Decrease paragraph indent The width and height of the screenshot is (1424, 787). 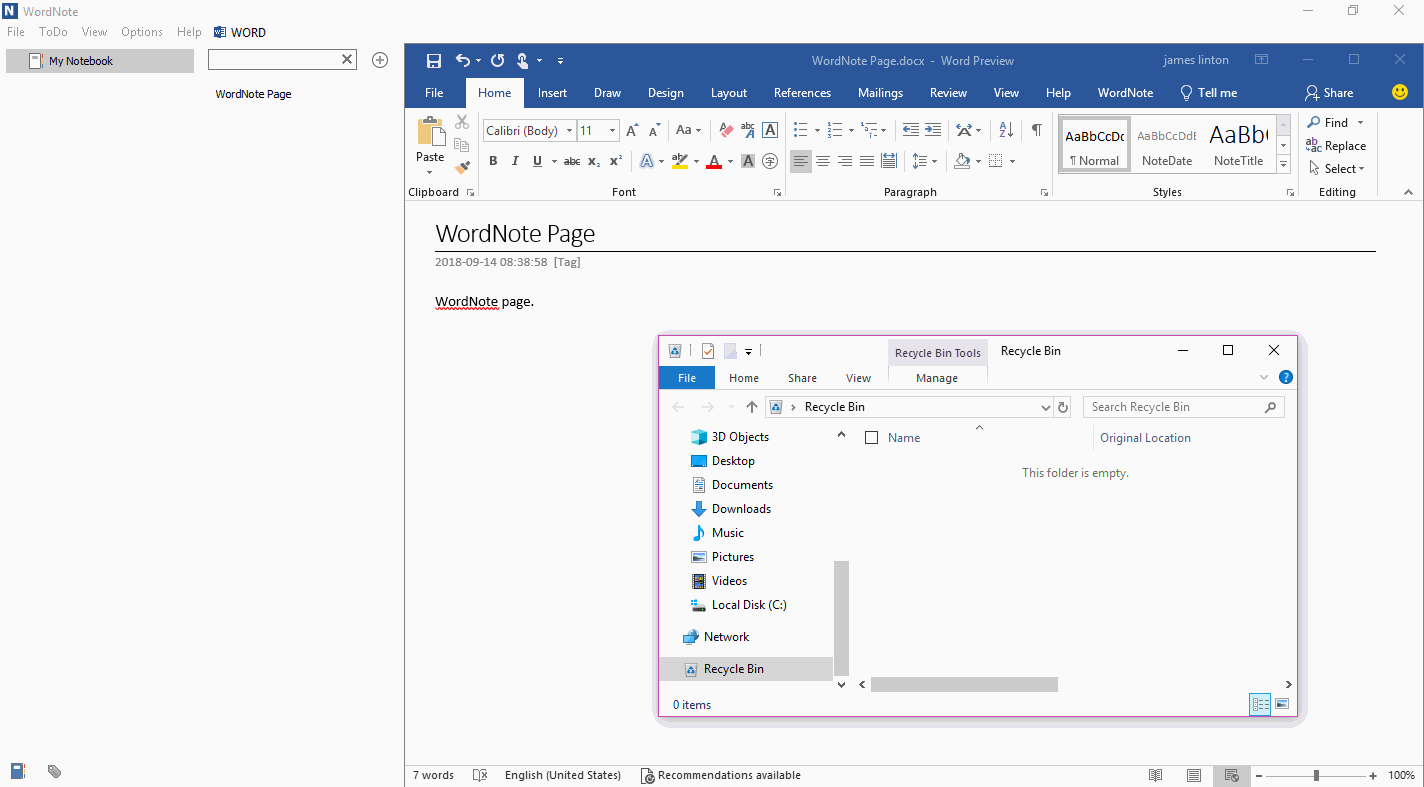point(911,130)
